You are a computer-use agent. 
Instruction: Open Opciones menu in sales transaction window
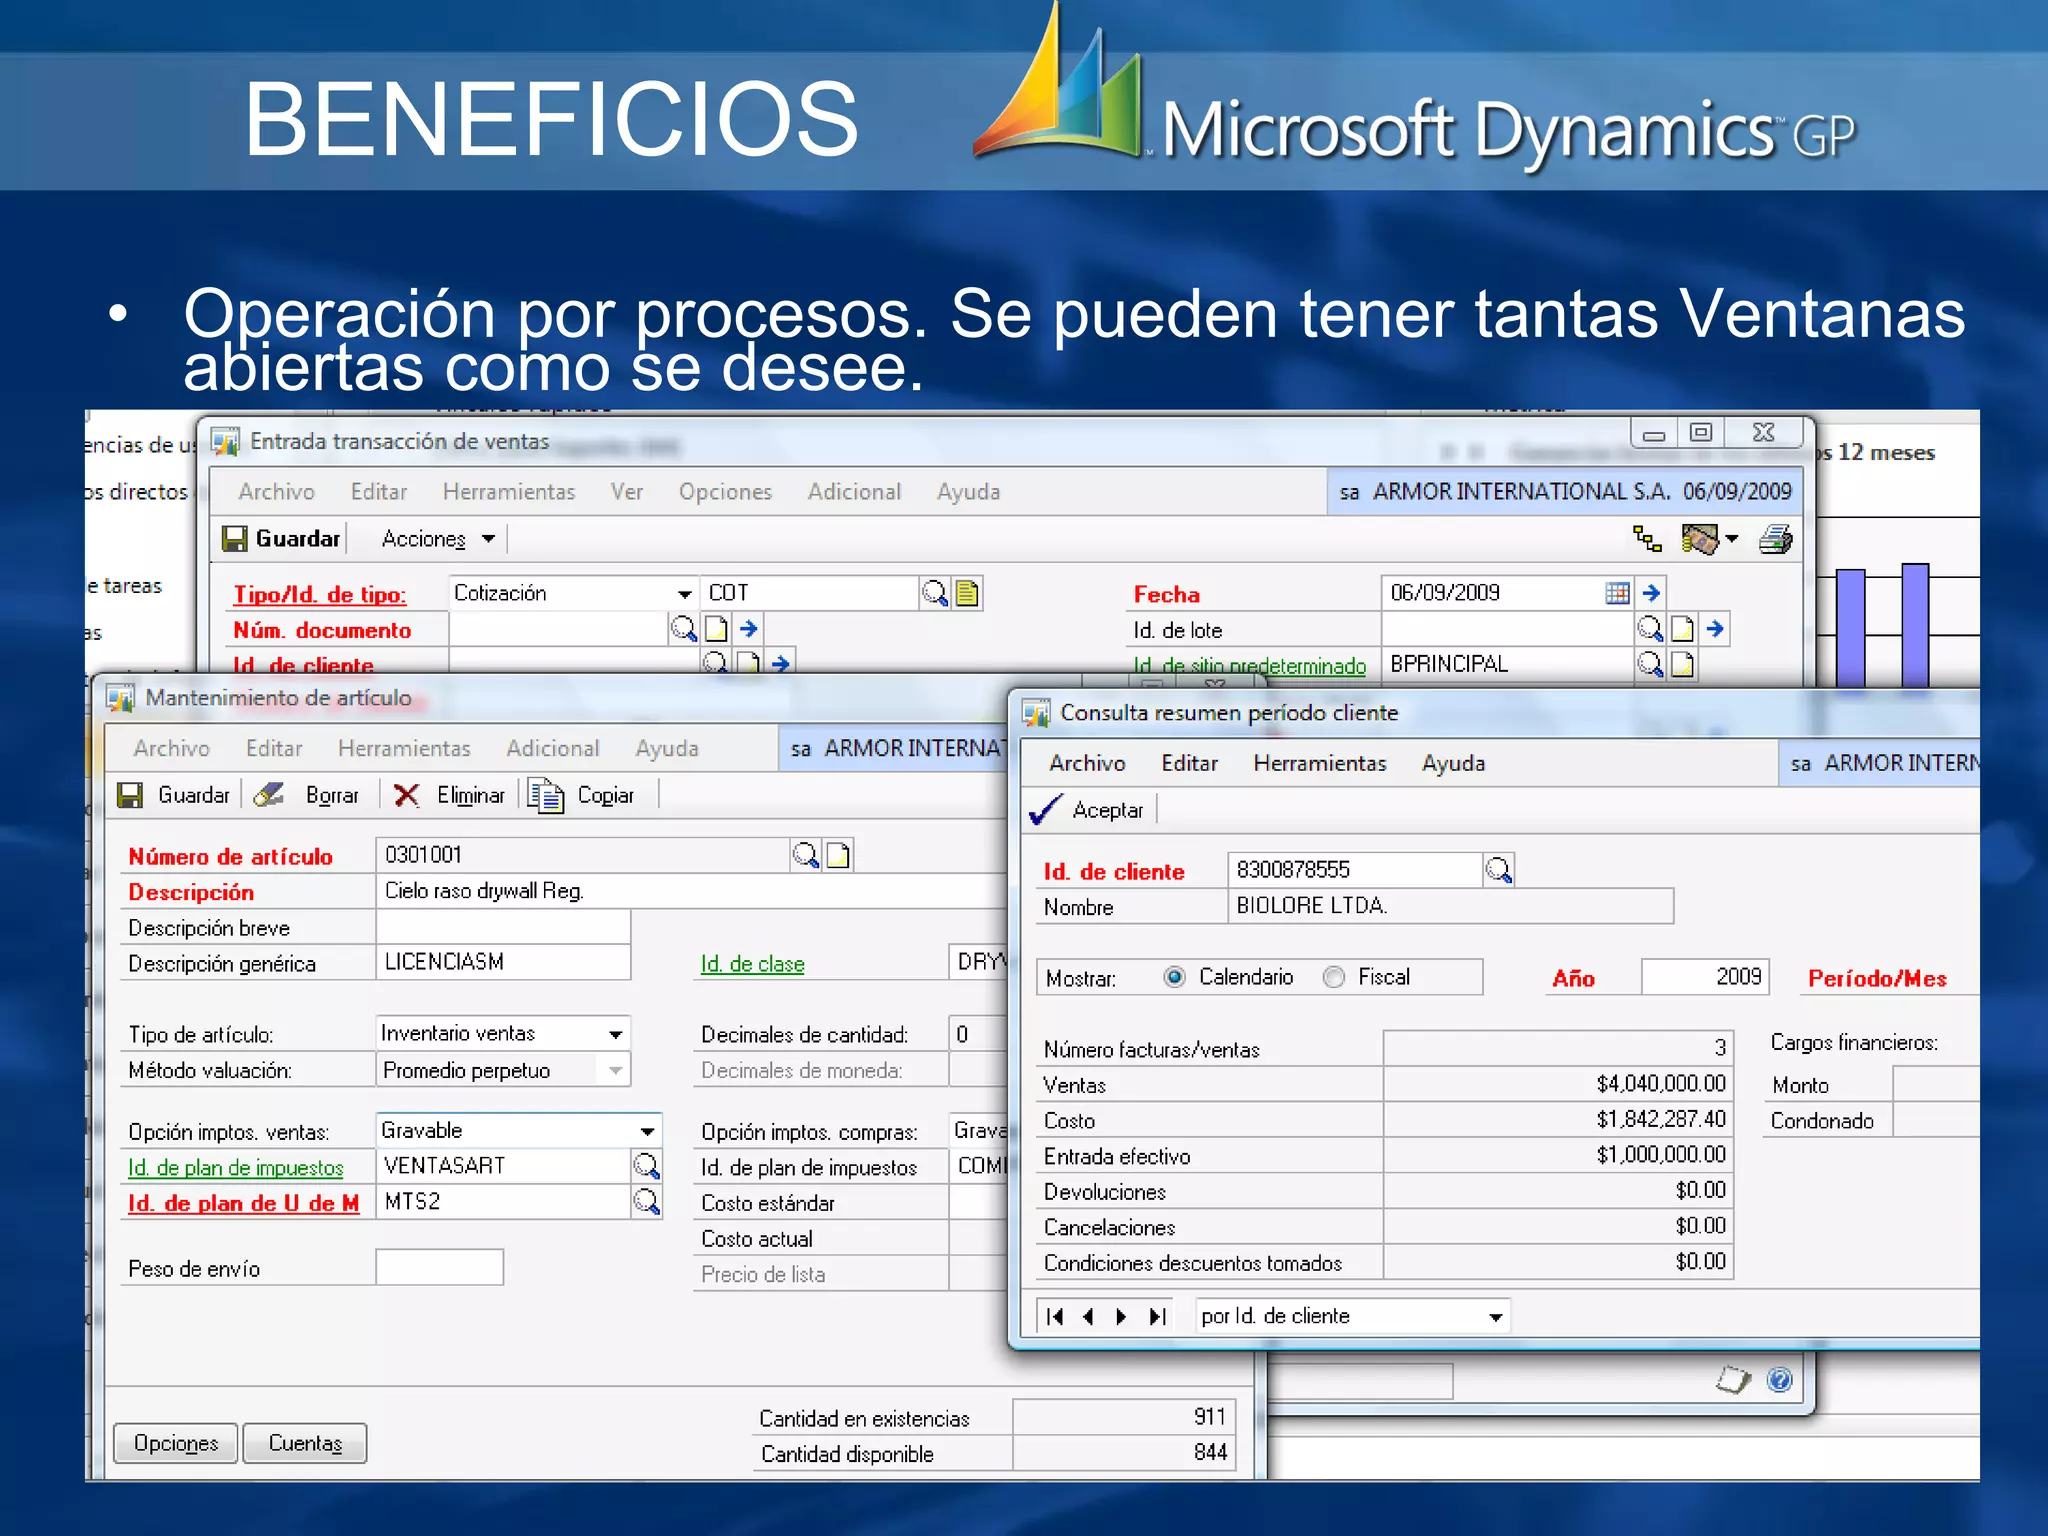(x=725, y=492)
